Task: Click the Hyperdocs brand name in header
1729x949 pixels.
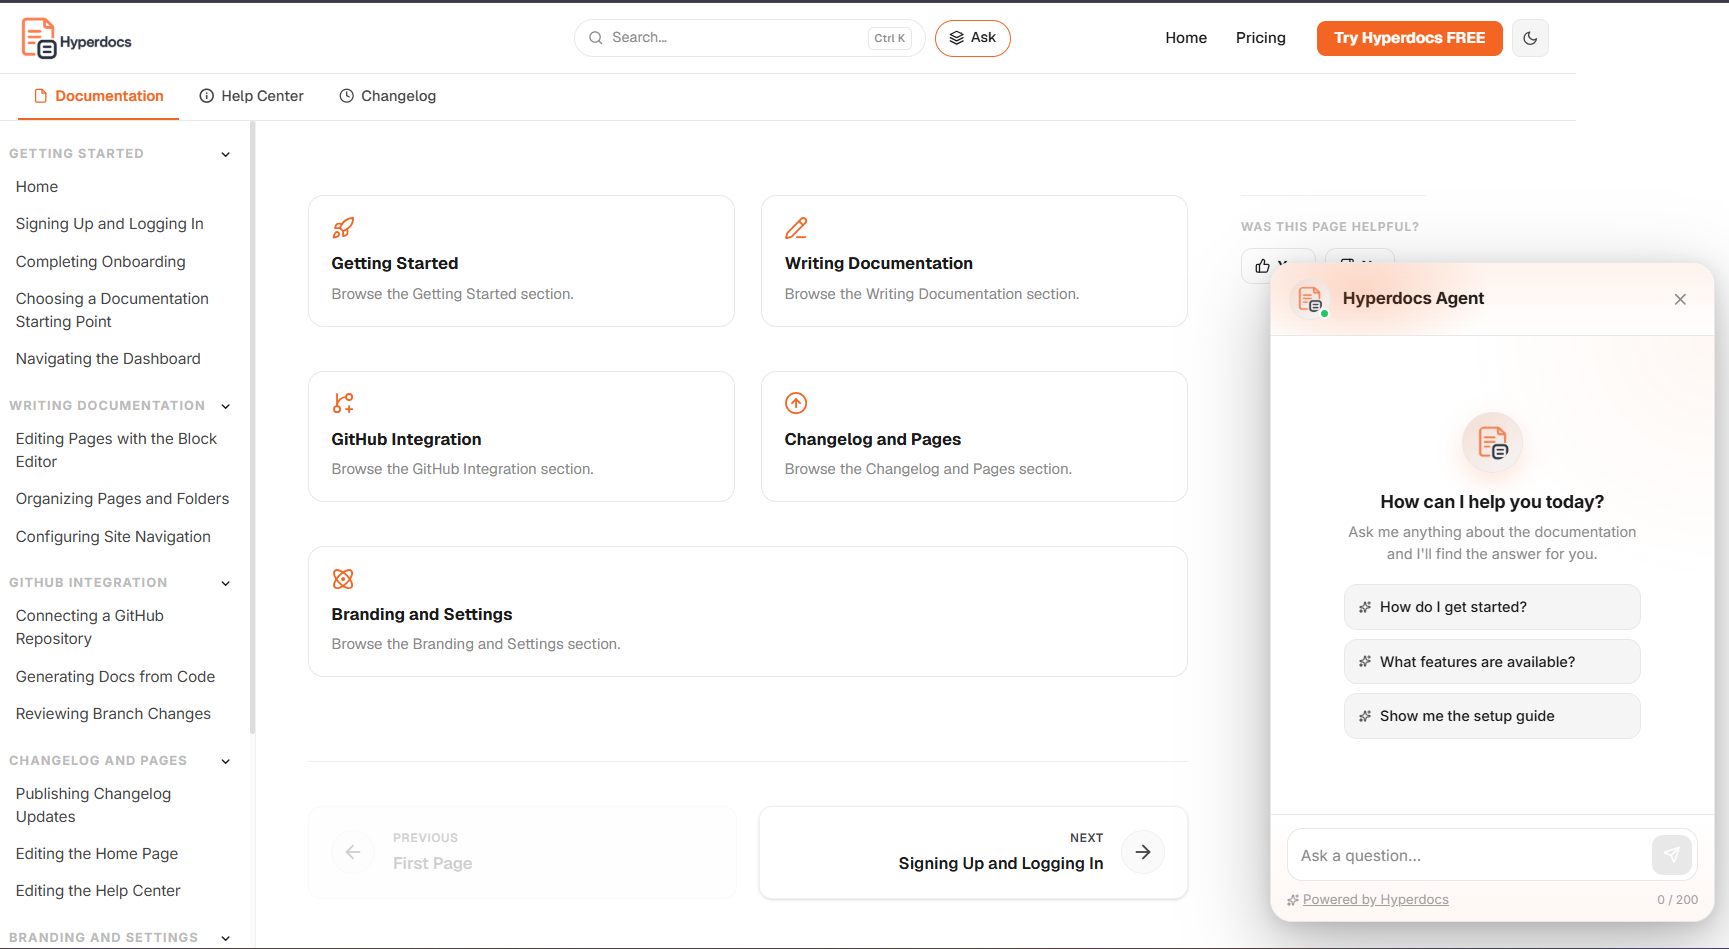Action: pyautogui.click(x=96, y=42)
